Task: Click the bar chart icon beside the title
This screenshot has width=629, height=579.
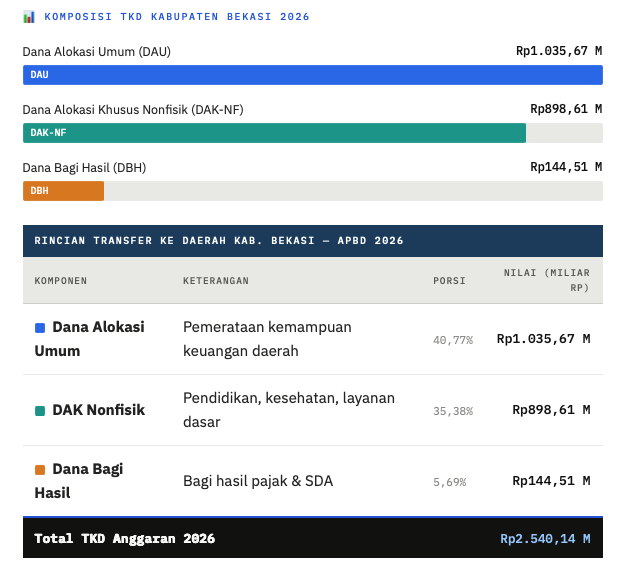Action: 29,17
